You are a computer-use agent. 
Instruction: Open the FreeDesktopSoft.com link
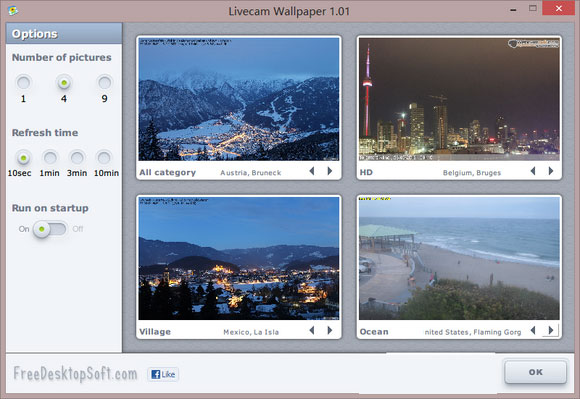(75, 373)
